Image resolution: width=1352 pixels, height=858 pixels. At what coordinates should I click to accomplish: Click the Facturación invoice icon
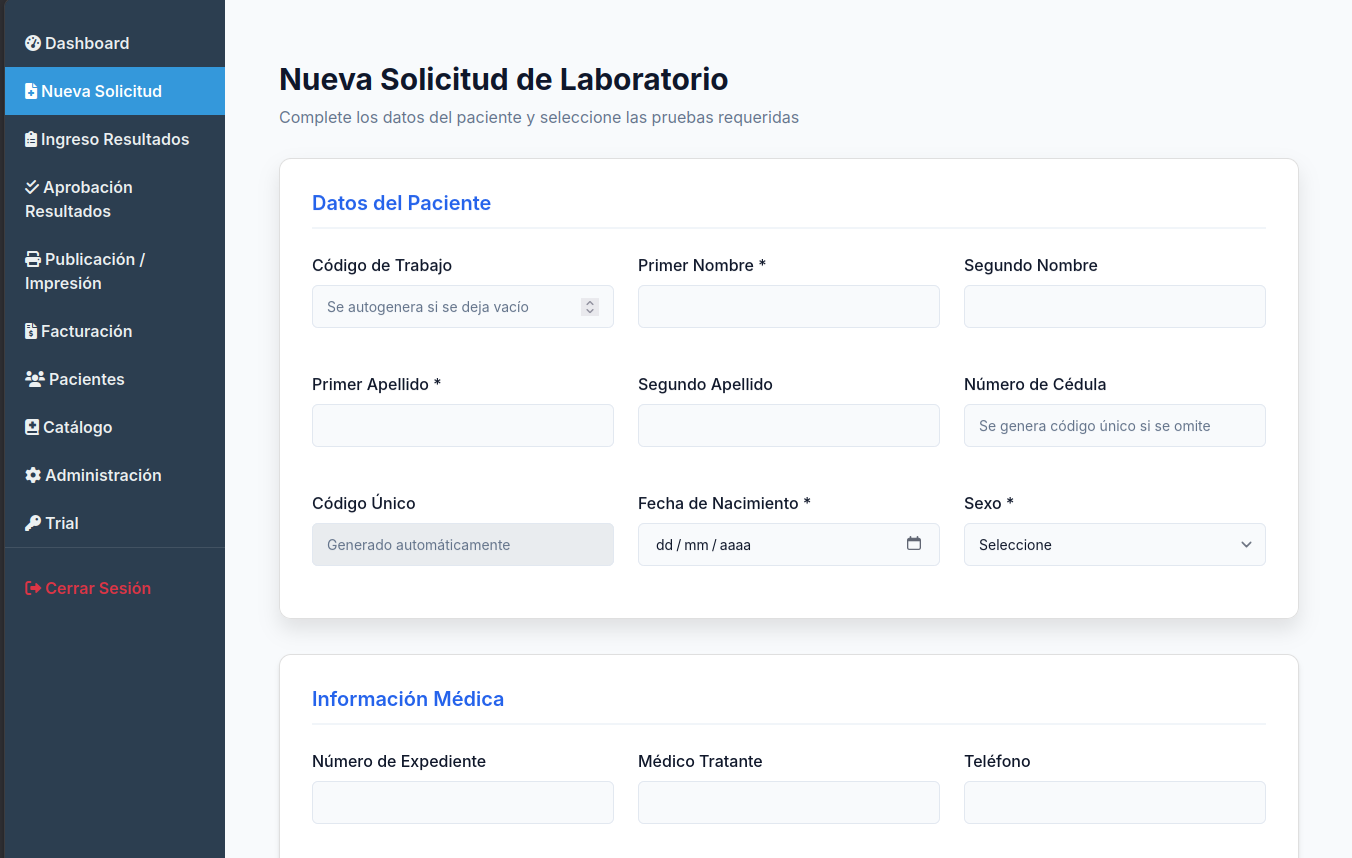point(31,331)
